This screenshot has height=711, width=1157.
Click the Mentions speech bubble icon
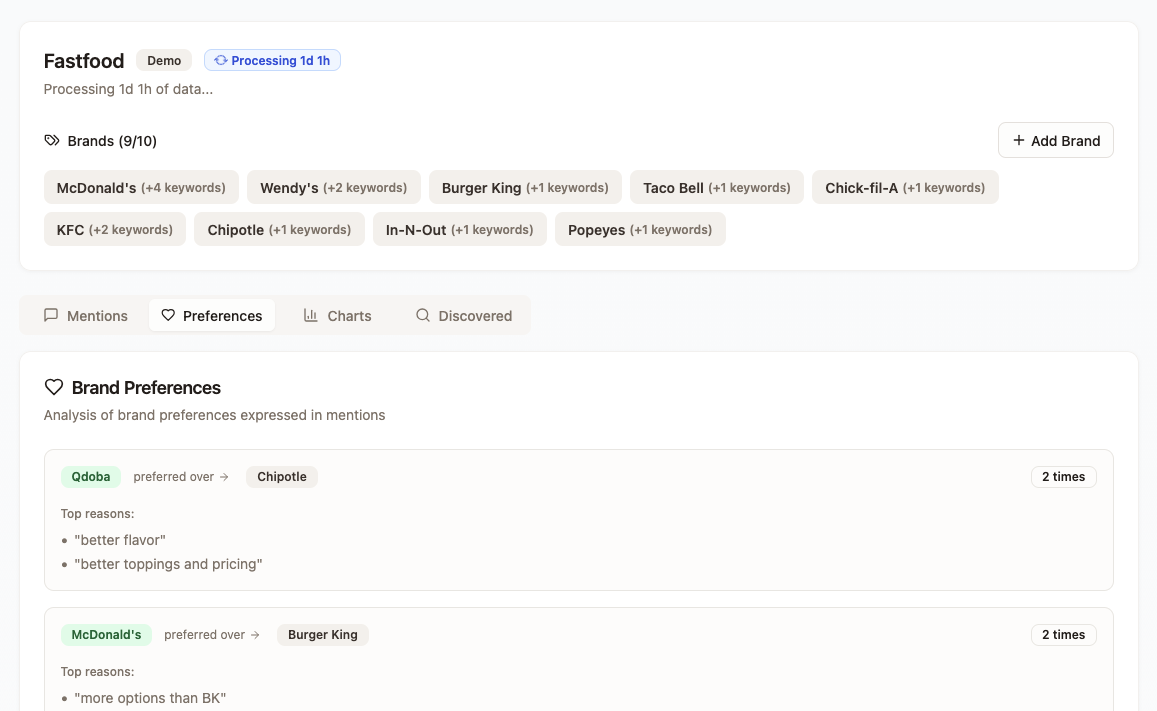pyautogui.click(x=51, y=315)
